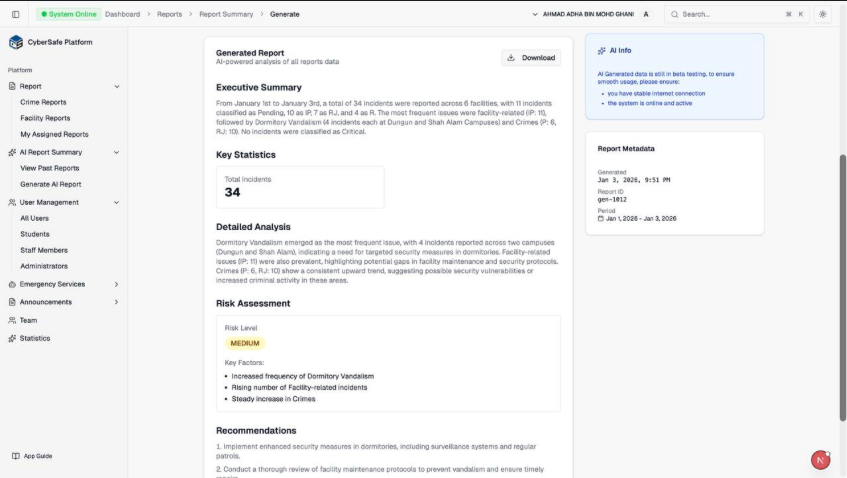Viewport: 847px width, 478px height.
Task: Open Crime Reports in sidebar
Action: [43, 102]
